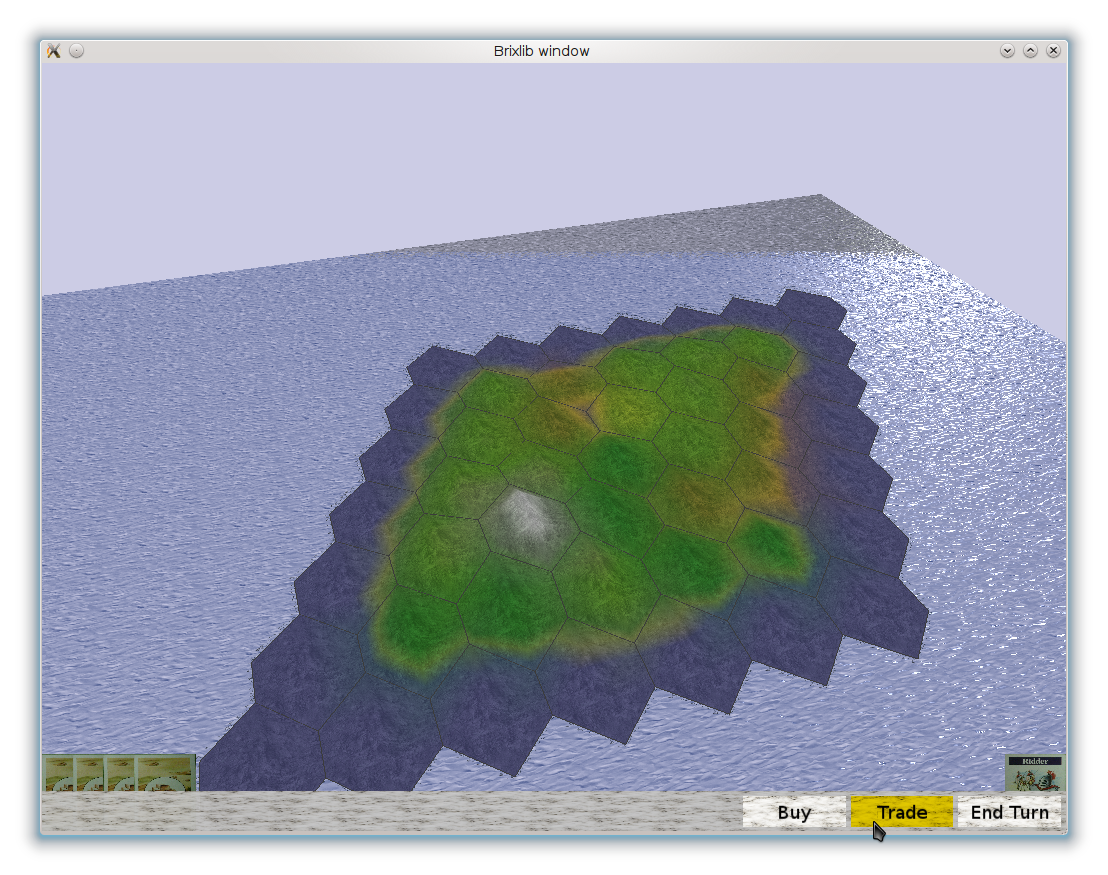Select the topmost dark sea hex tile
The width and height of the screenshot is (1108, 875).
[x=811, y=308]
